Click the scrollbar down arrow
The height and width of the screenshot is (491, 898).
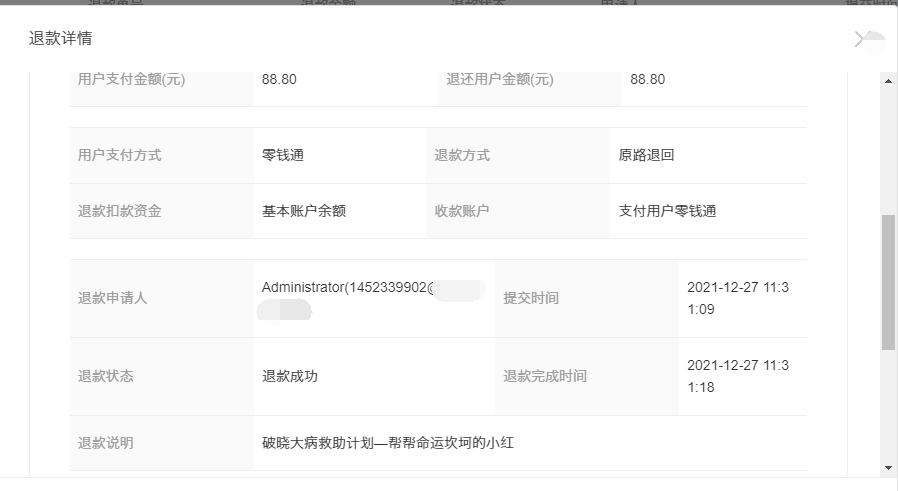coord(888,468)
